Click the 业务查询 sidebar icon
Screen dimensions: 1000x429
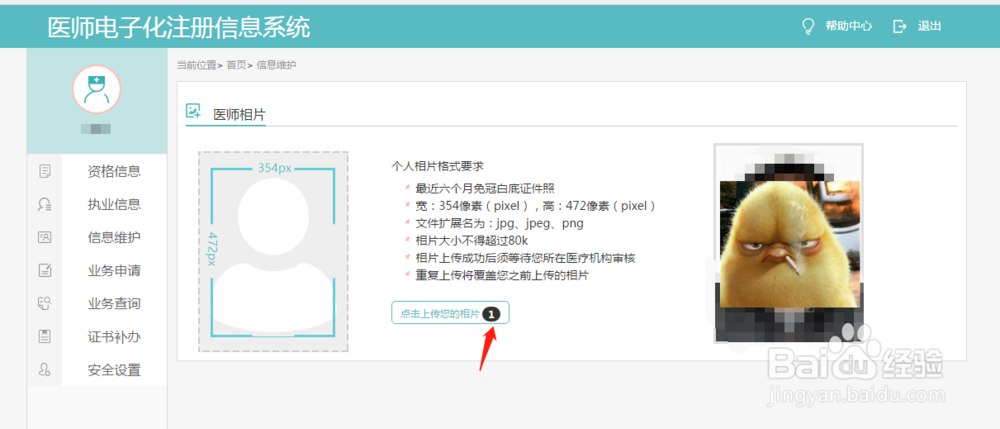pyautogui.click(x=45, y=303)
